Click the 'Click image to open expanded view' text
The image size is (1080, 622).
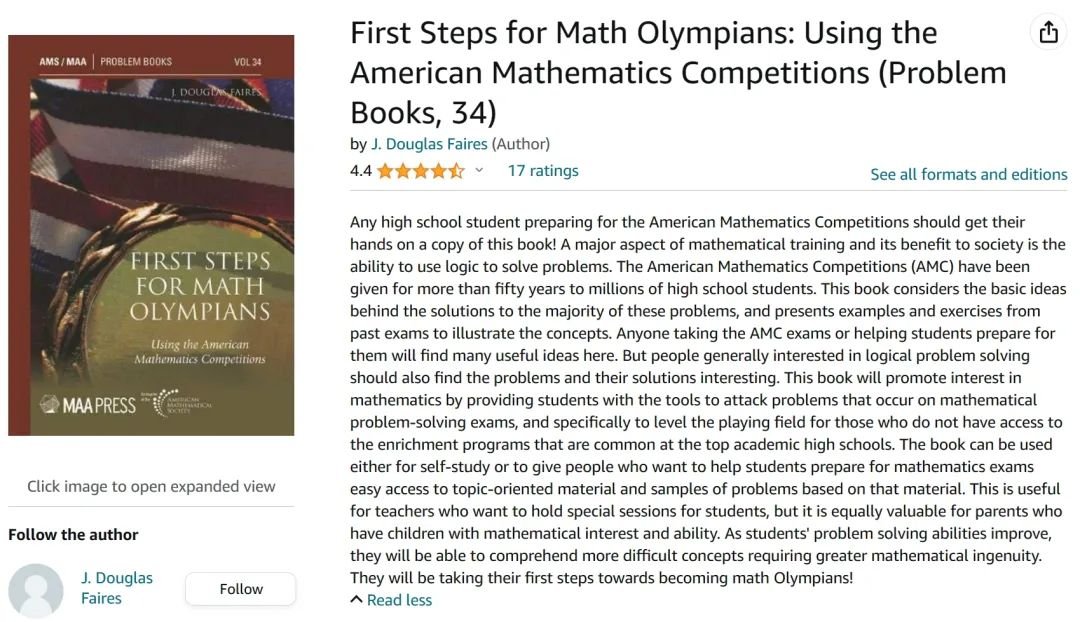151,486
